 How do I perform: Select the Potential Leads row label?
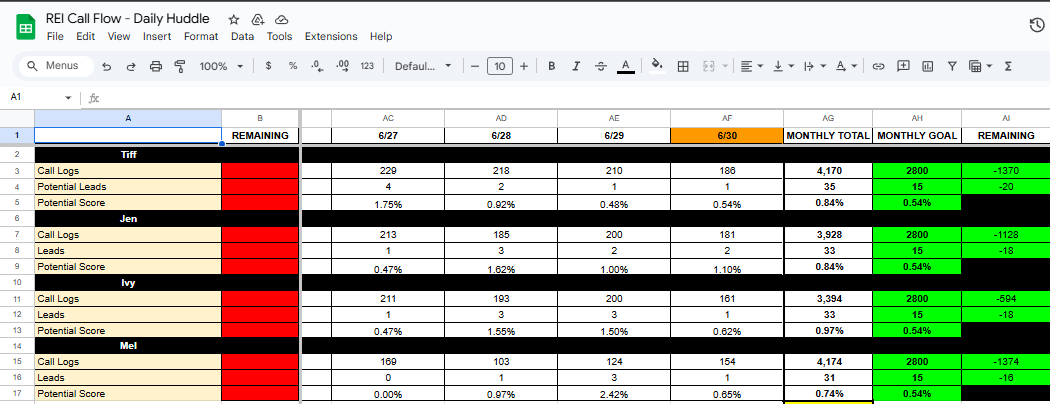pos(128,187)
